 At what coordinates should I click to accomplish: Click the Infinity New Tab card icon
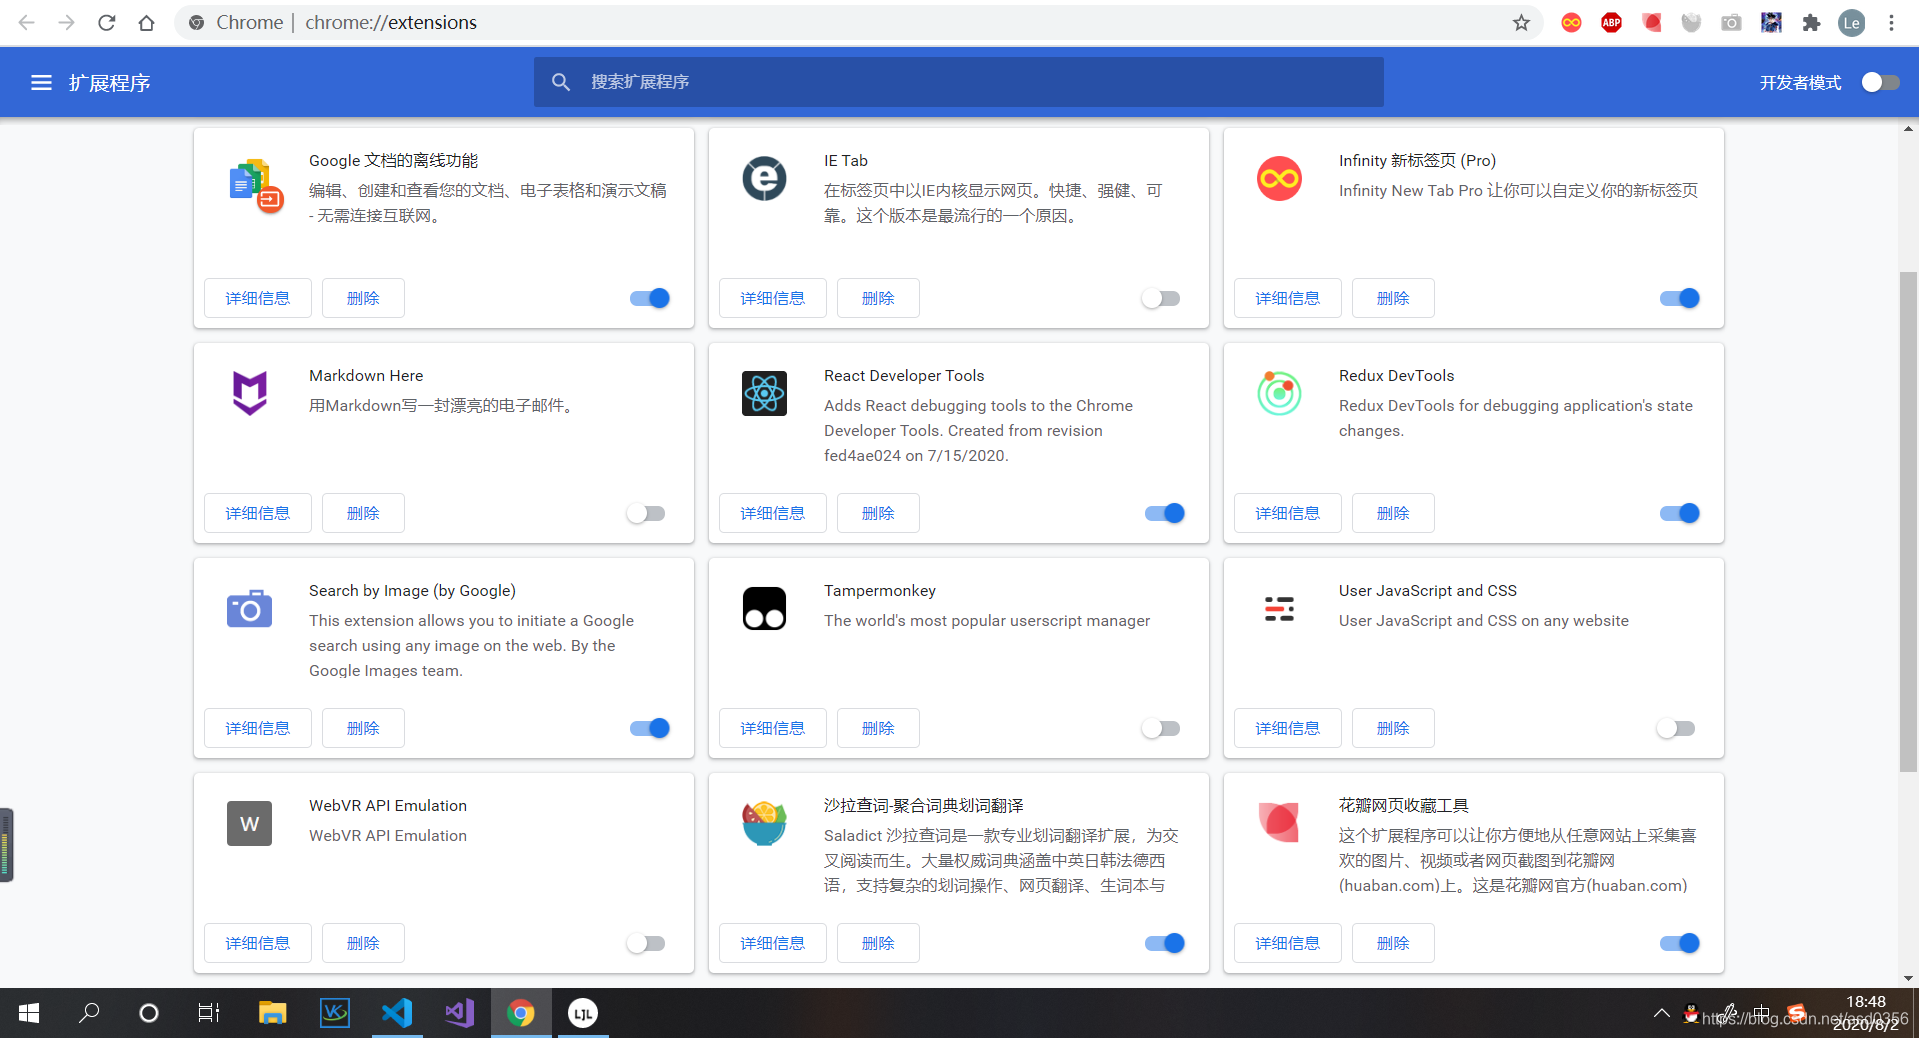1279,179
